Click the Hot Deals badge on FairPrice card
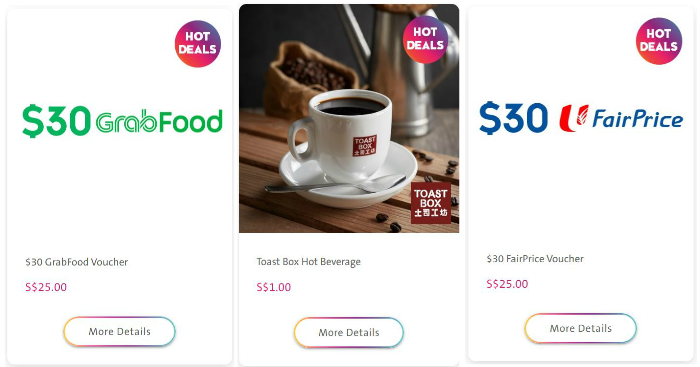700x367 pixels. (x=658, y=41)
